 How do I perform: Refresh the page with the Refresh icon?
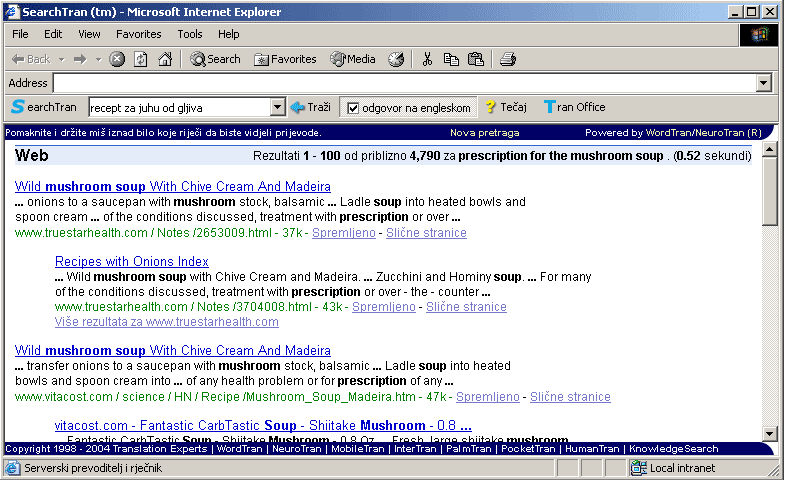click(141, 60)
